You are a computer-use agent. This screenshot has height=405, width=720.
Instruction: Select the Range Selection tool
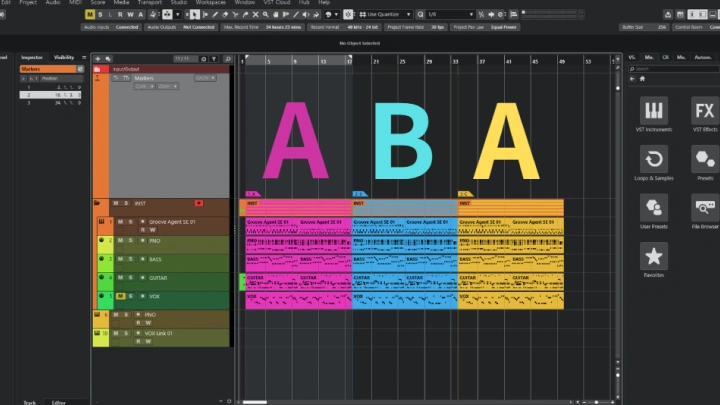[x=205, y=15]
